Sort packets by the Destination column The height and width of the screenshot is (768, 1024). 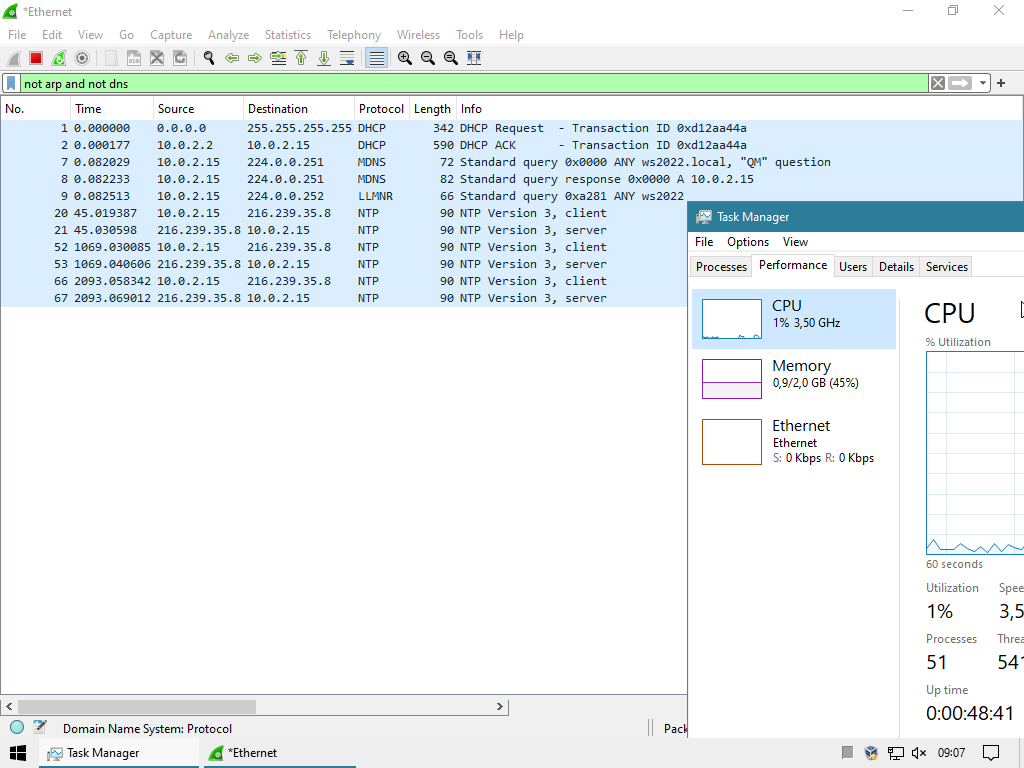click(298, 109)
